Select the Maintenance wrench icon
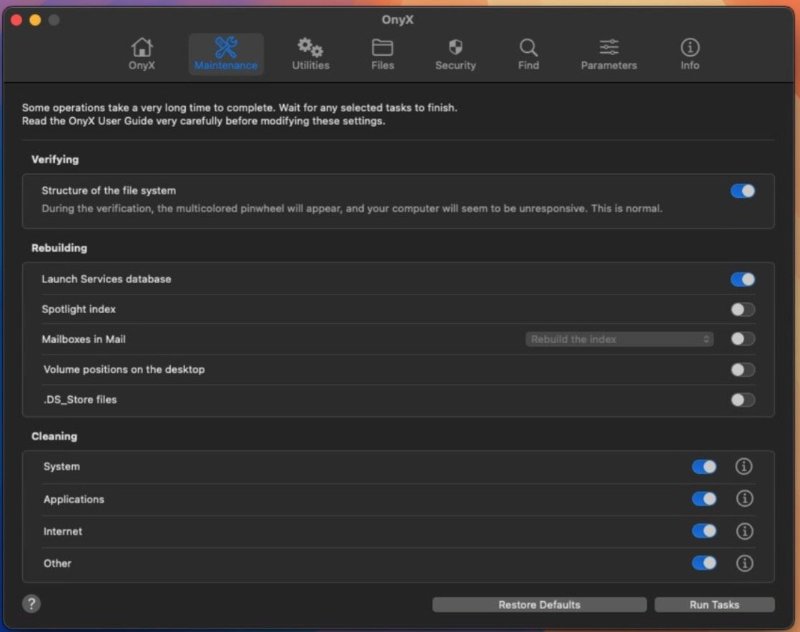 click(x=225, y=48)
